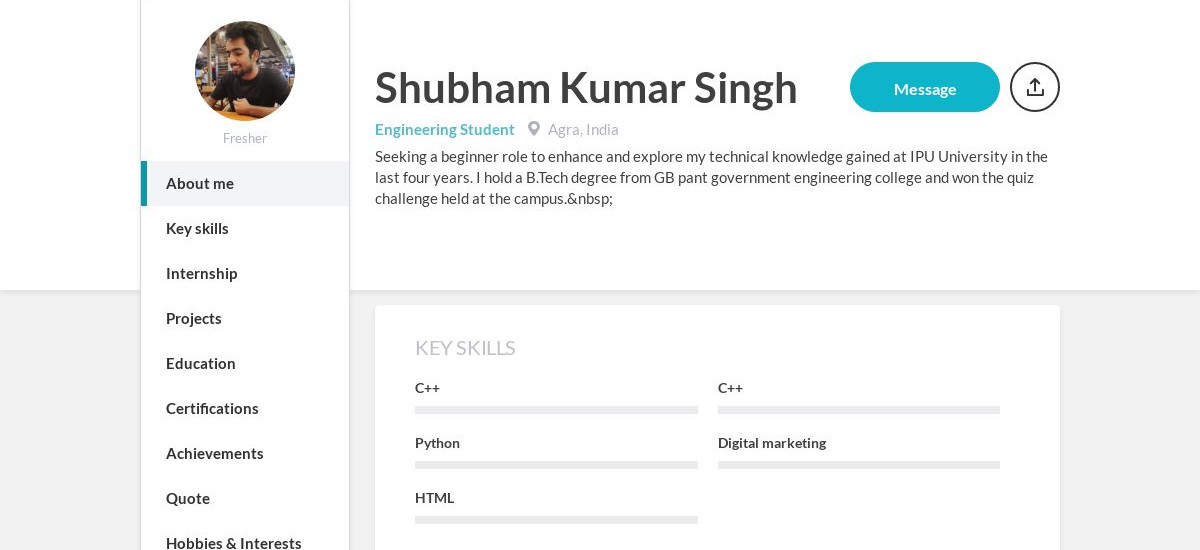Jump to Projects section
This screenshot has width=1200, height=550.
pyautogui.click(x=245, y=318)
